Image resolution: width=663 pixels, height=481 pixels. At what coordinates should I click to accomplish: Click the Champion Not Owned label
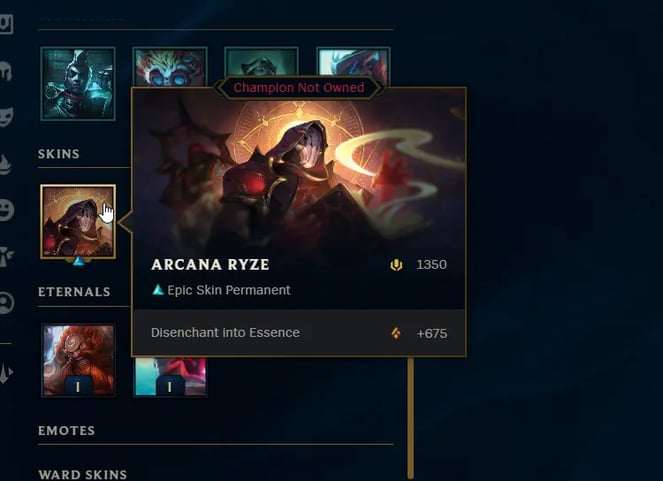(299, 87)
